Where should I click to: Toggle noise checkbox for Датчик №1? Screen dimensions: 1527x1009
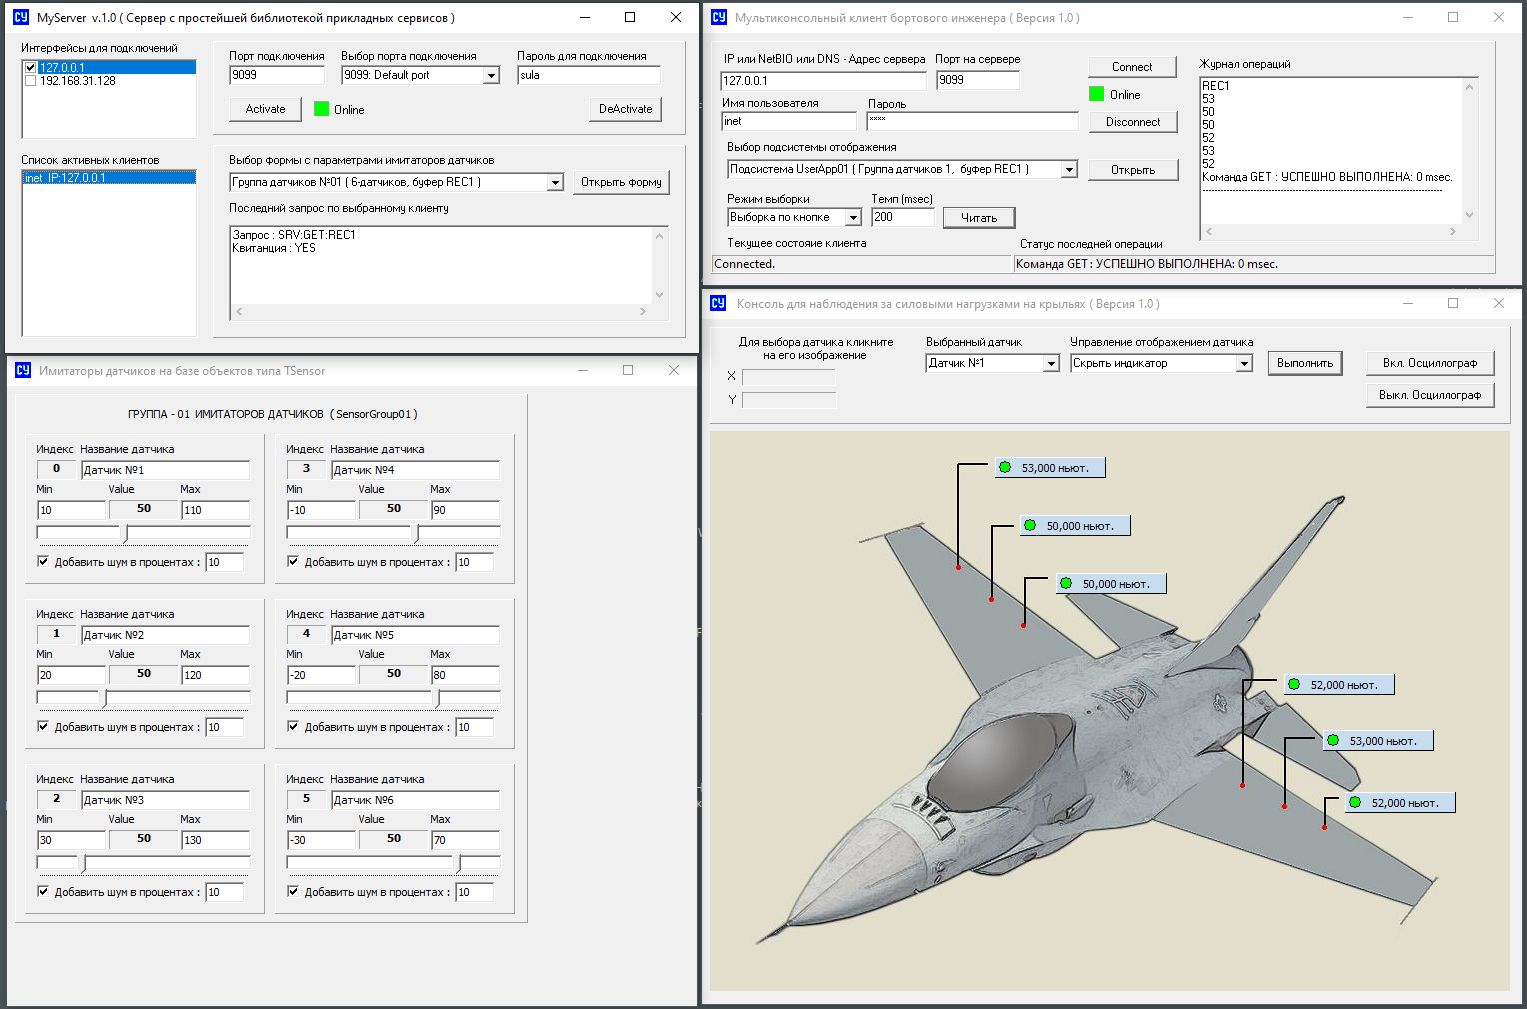pyautogui.click(x=43, y=561)
